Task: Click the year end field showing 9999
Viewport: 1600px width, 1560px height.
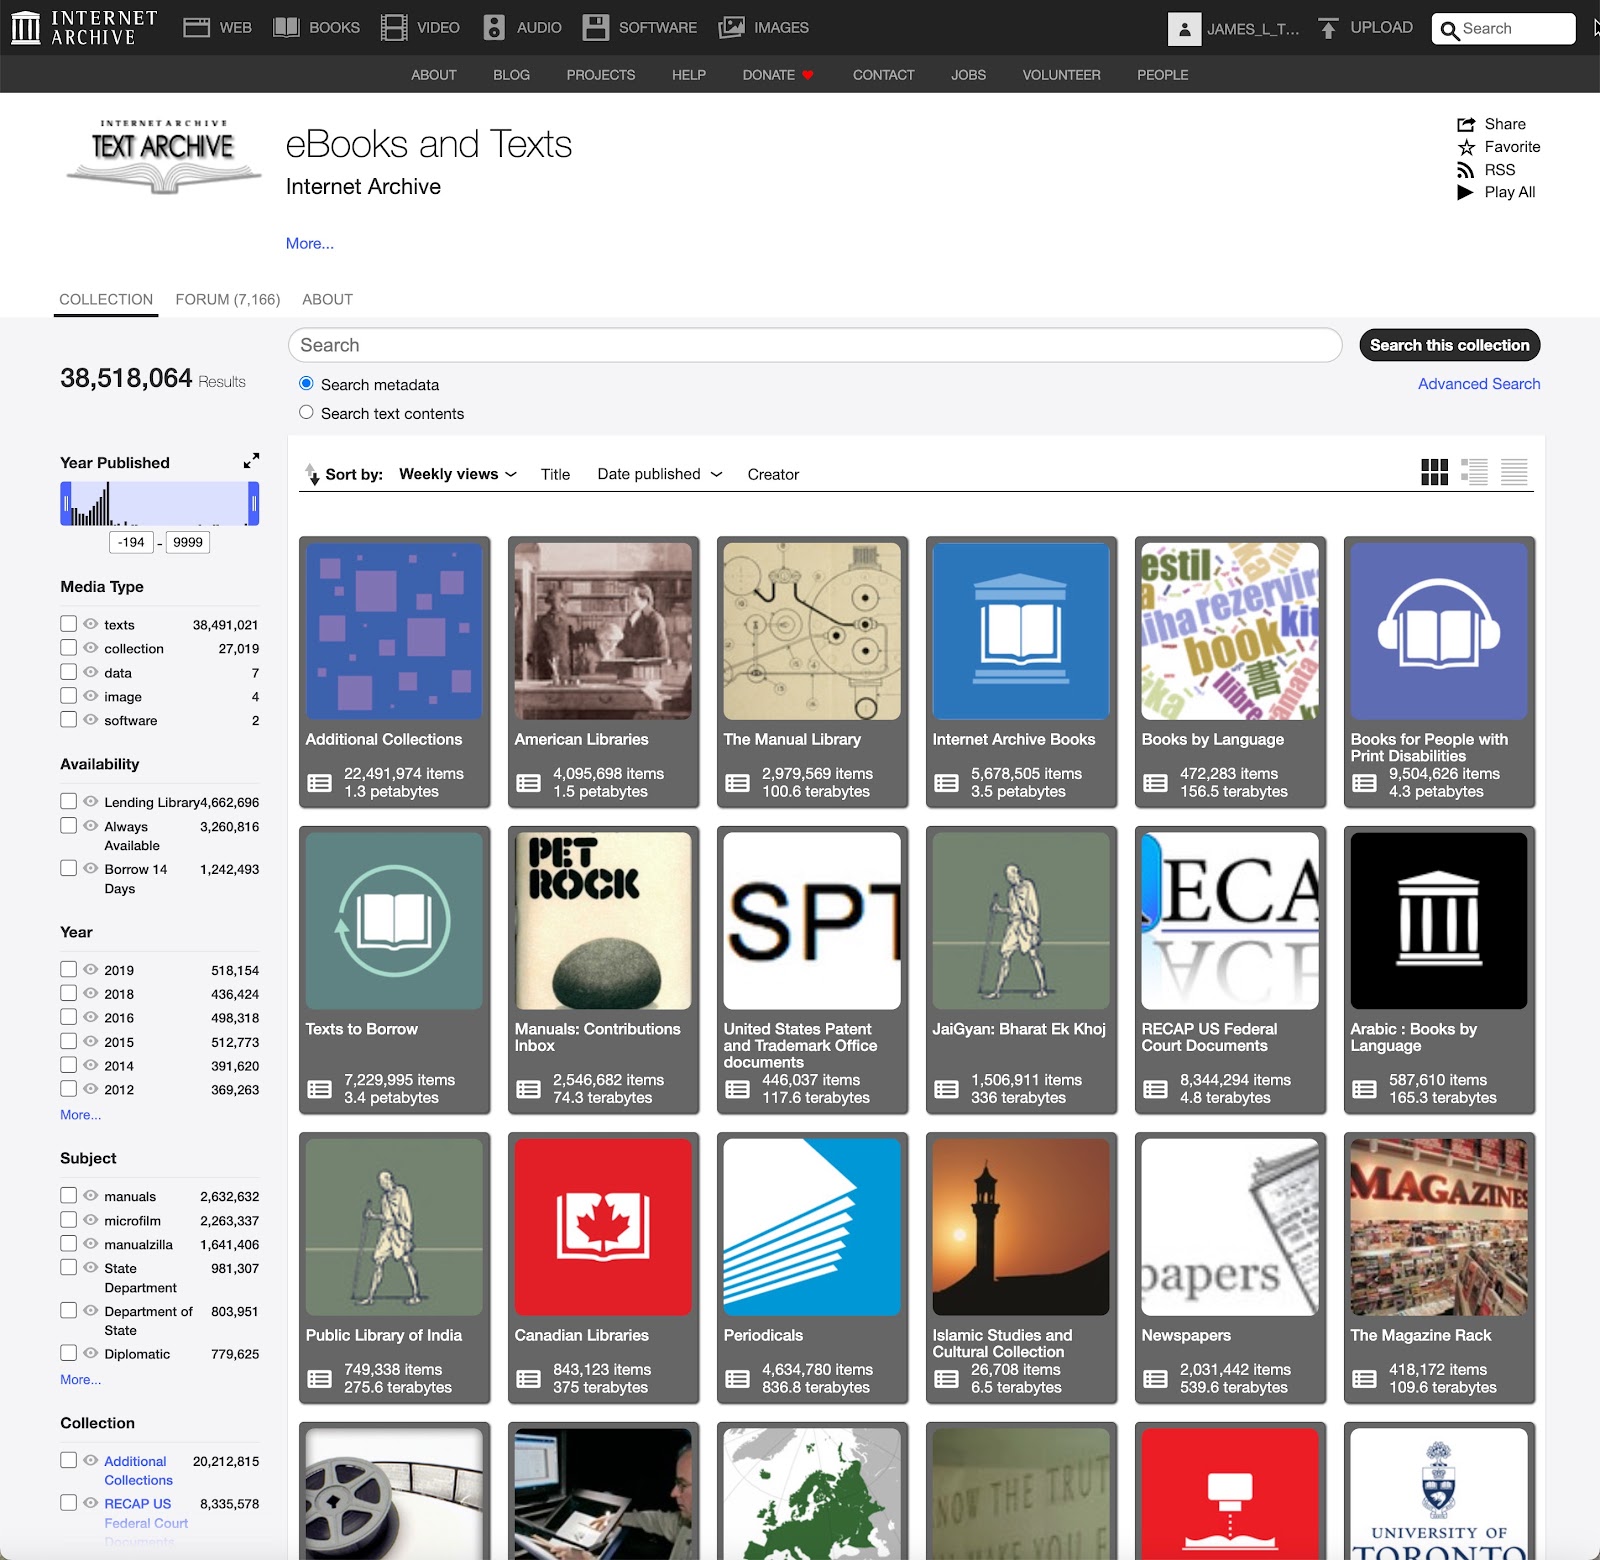Action: (x=187, y=542)
